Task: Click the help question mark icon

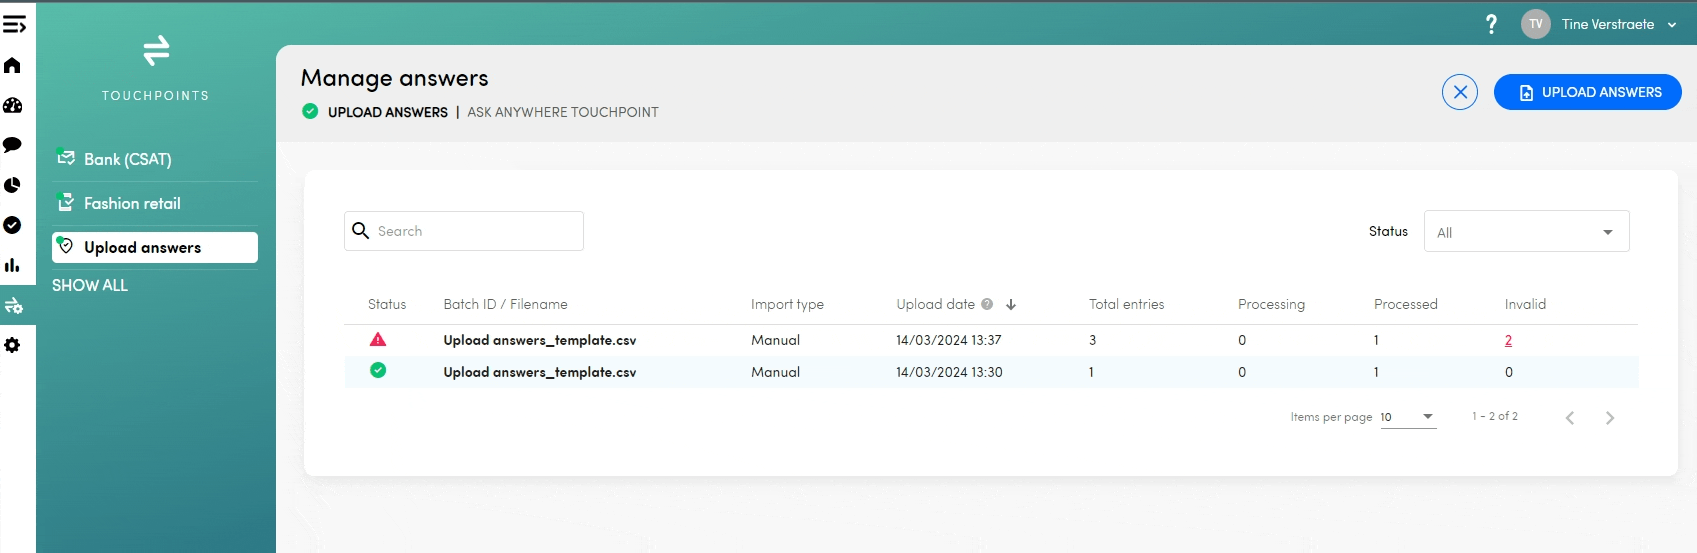Action: pos(1491,24)
